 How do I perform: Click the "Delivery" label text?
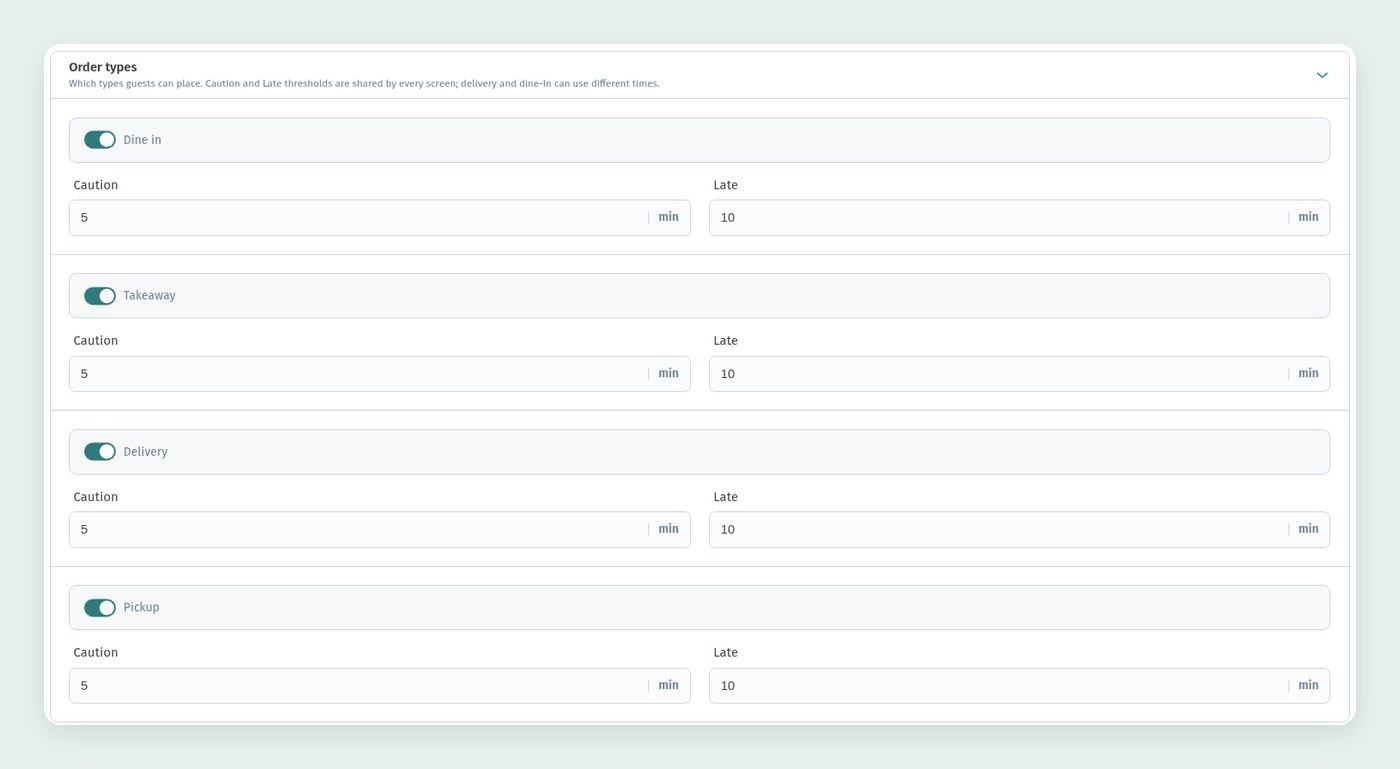tap(145, 452)
